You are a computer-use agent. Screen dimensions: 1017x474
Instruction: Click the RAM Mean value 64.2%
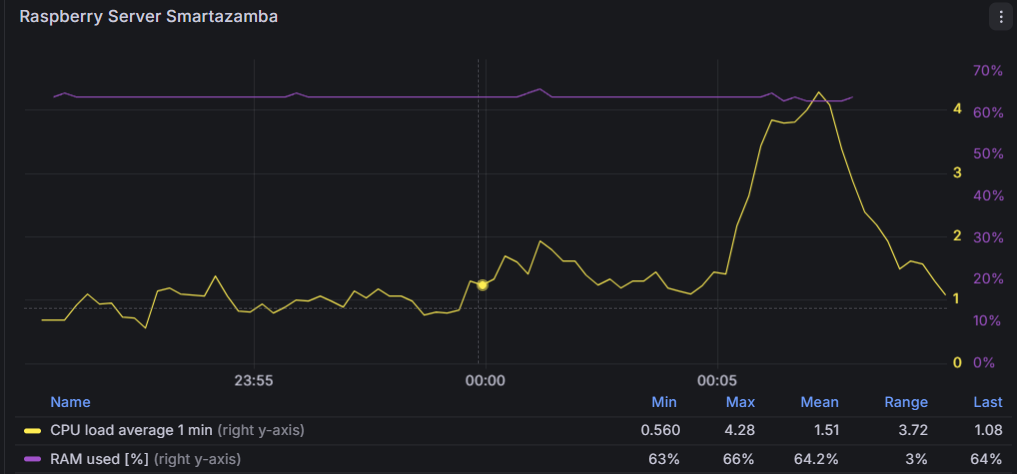(x=817, y=459)
